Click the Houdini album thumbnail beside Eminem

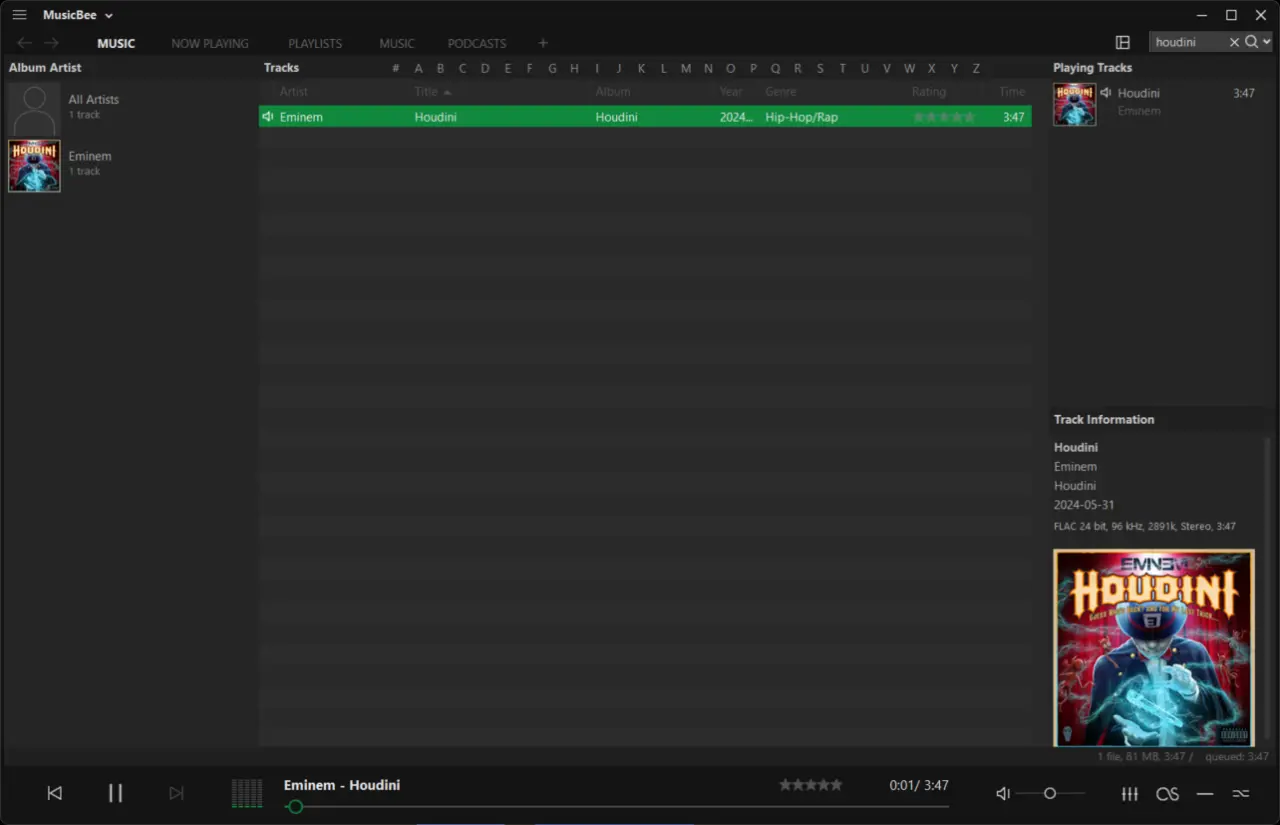34,165
